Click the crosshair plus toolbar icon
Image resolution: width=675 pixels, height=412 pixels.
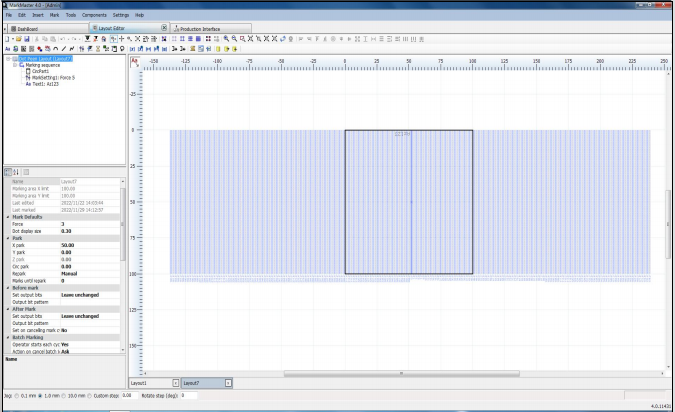click(121, 39)
